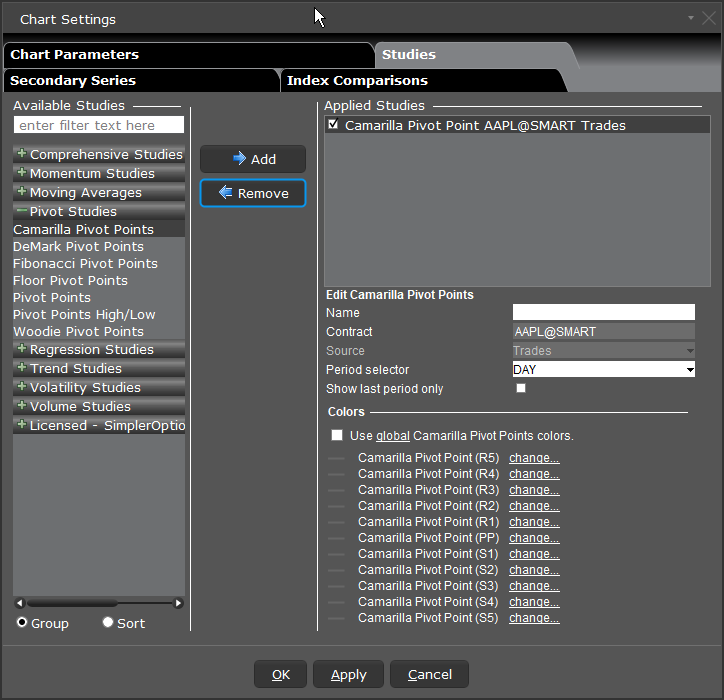Change color for Camarilla Pivot Point (R5)
Screen dimensions: 724x700
tap(534, 458)
